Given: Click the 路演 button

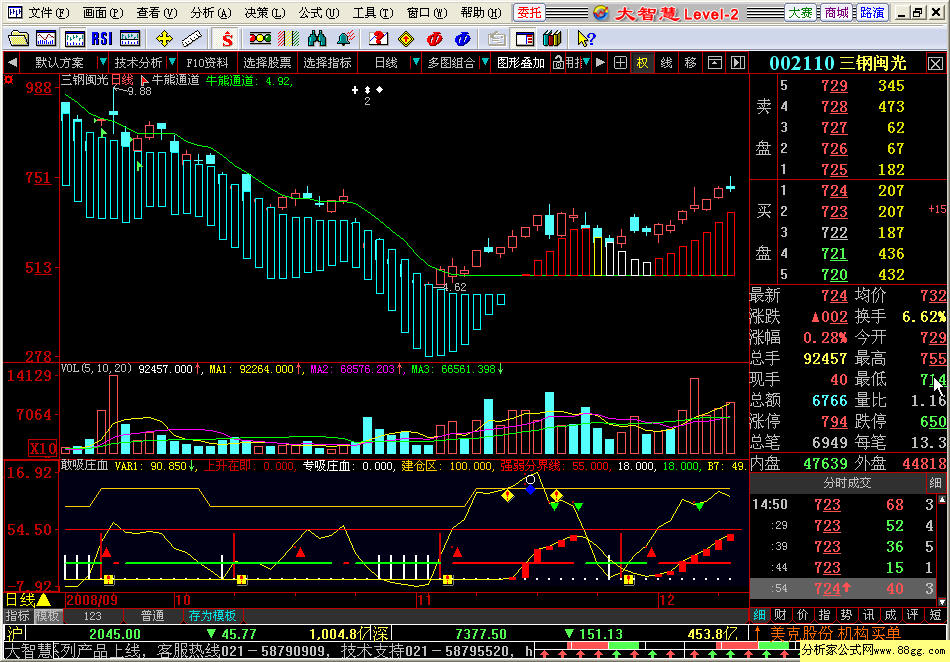Looking at the screenshot, I should pos(872,13).
